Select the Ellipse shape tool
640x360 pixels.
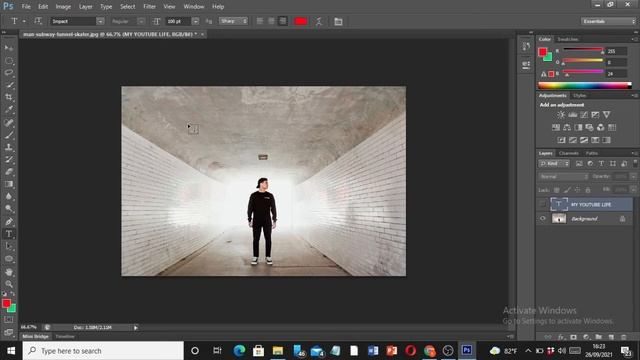point(9,259)
